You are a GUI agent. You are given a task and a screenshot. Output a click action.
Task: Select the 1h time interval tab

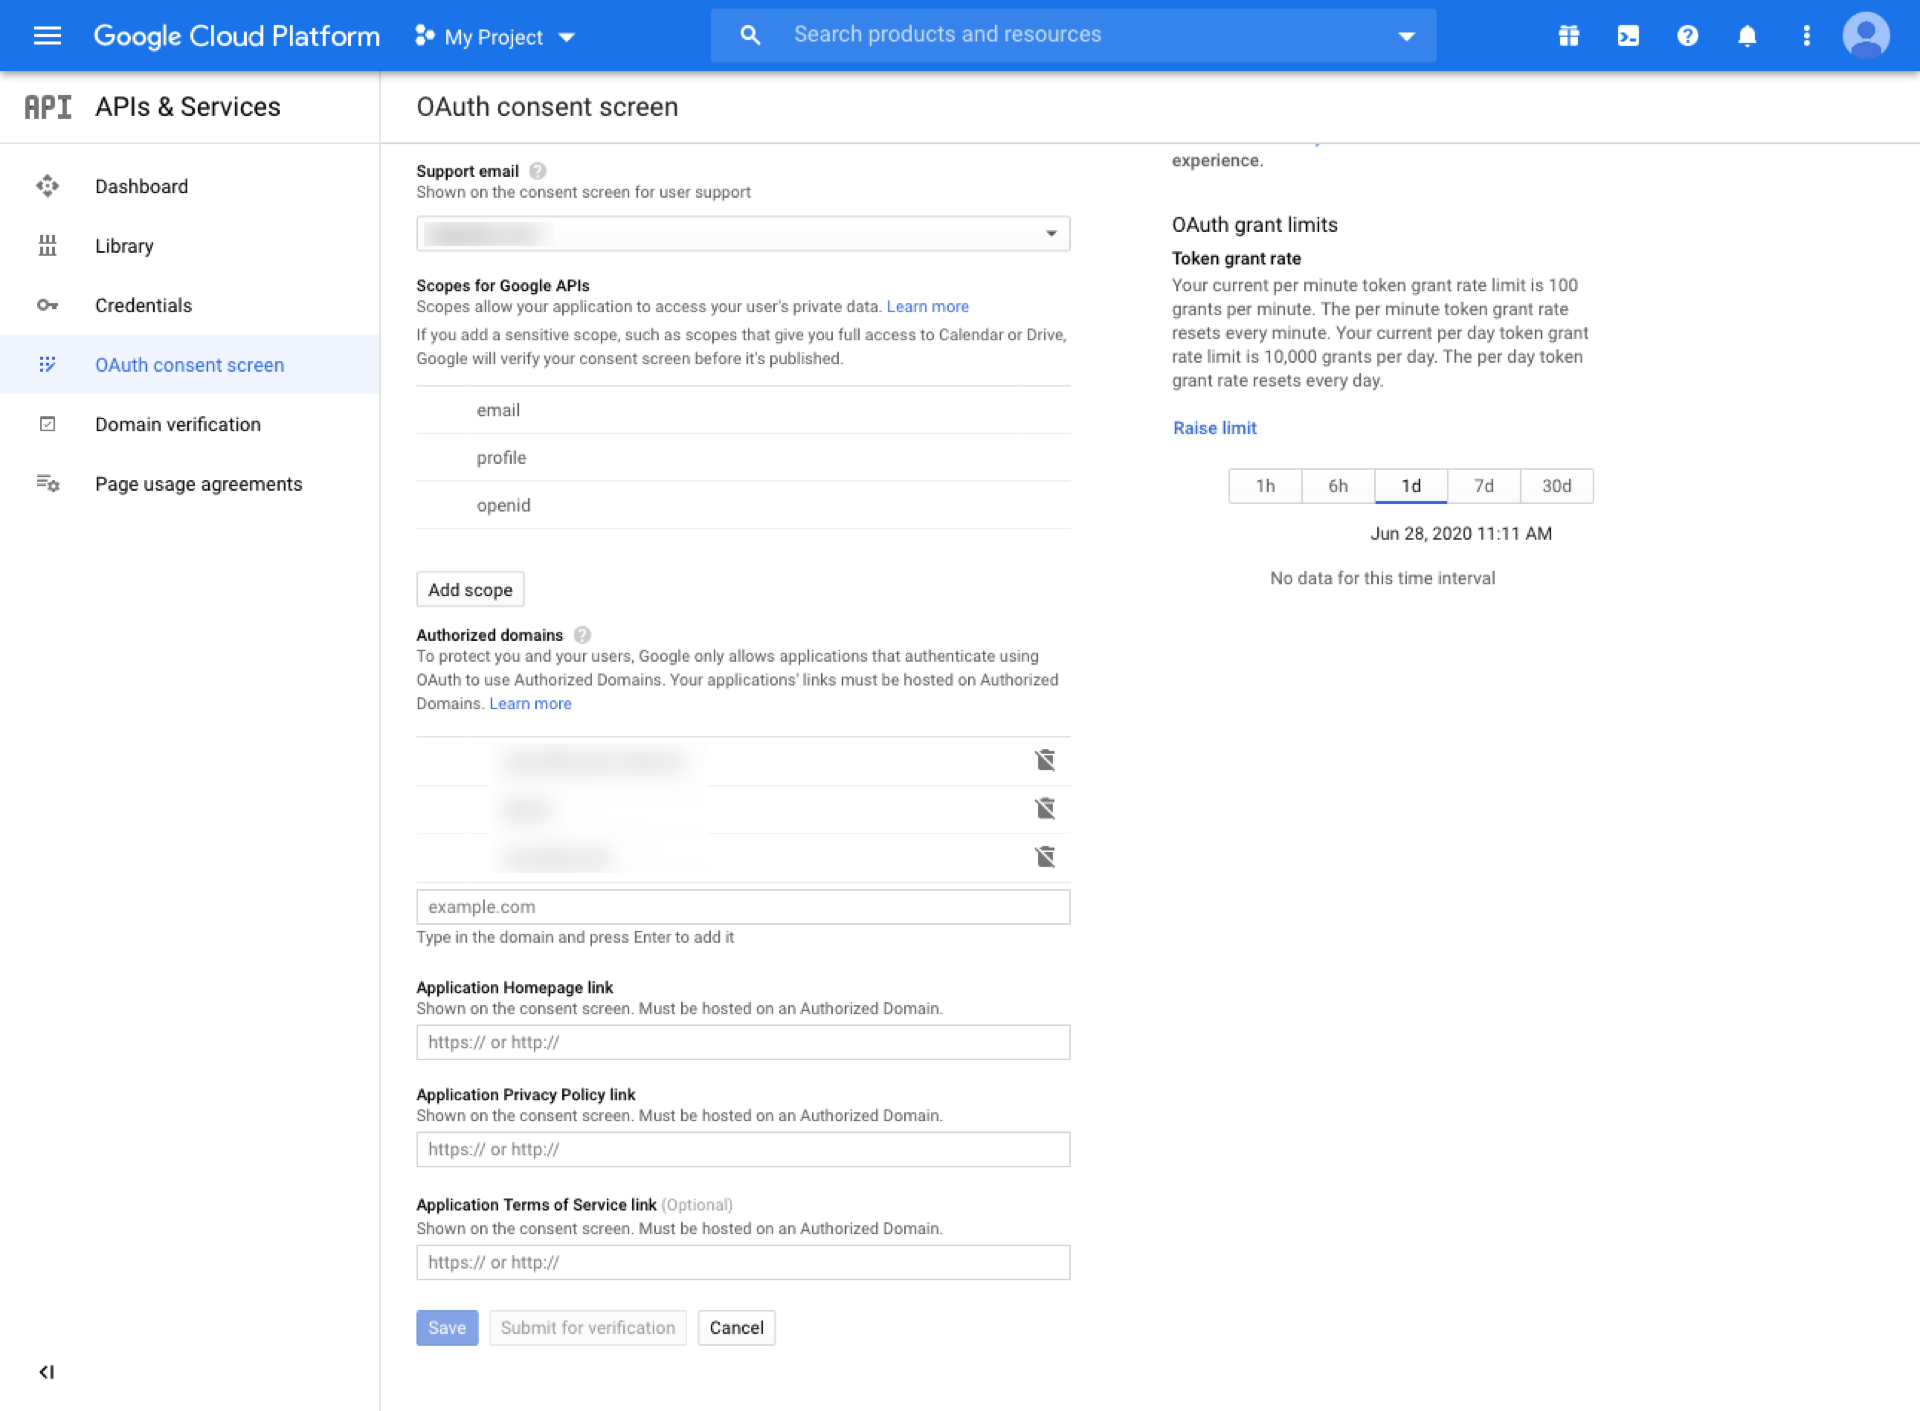click(1265, 486)
